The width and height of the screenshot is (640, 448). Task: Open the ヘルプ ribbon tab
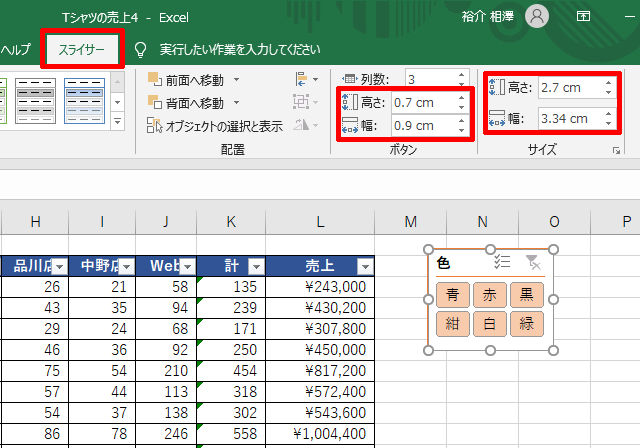16,50
